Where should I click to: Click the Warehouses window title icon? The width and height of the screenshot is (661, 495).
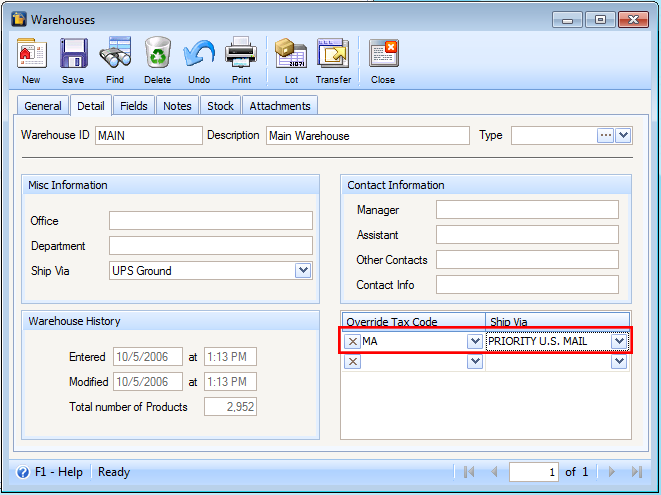(19, 19)
